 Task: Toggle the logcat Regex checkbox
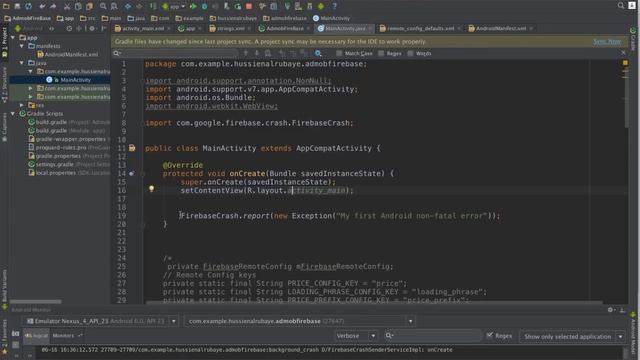click(x=489, y=335)
